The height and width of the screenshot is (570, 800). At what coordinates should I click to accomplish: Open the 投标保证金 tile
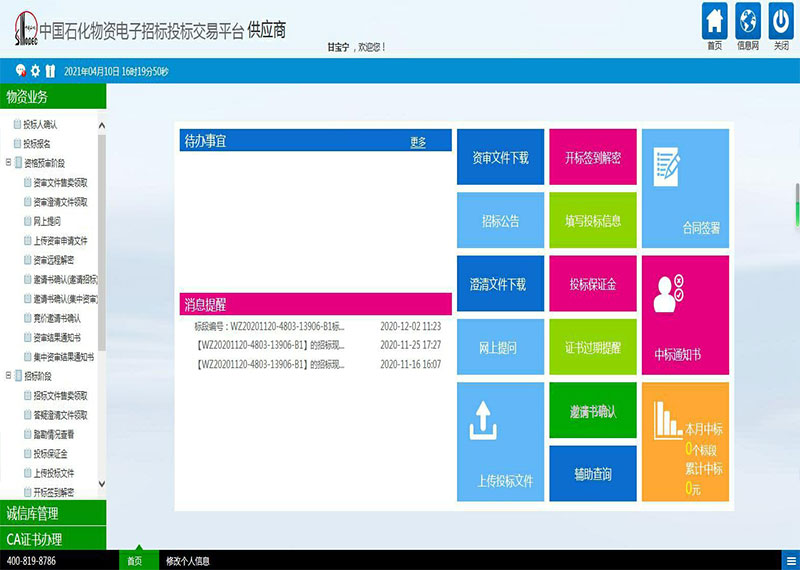point(593,283)
